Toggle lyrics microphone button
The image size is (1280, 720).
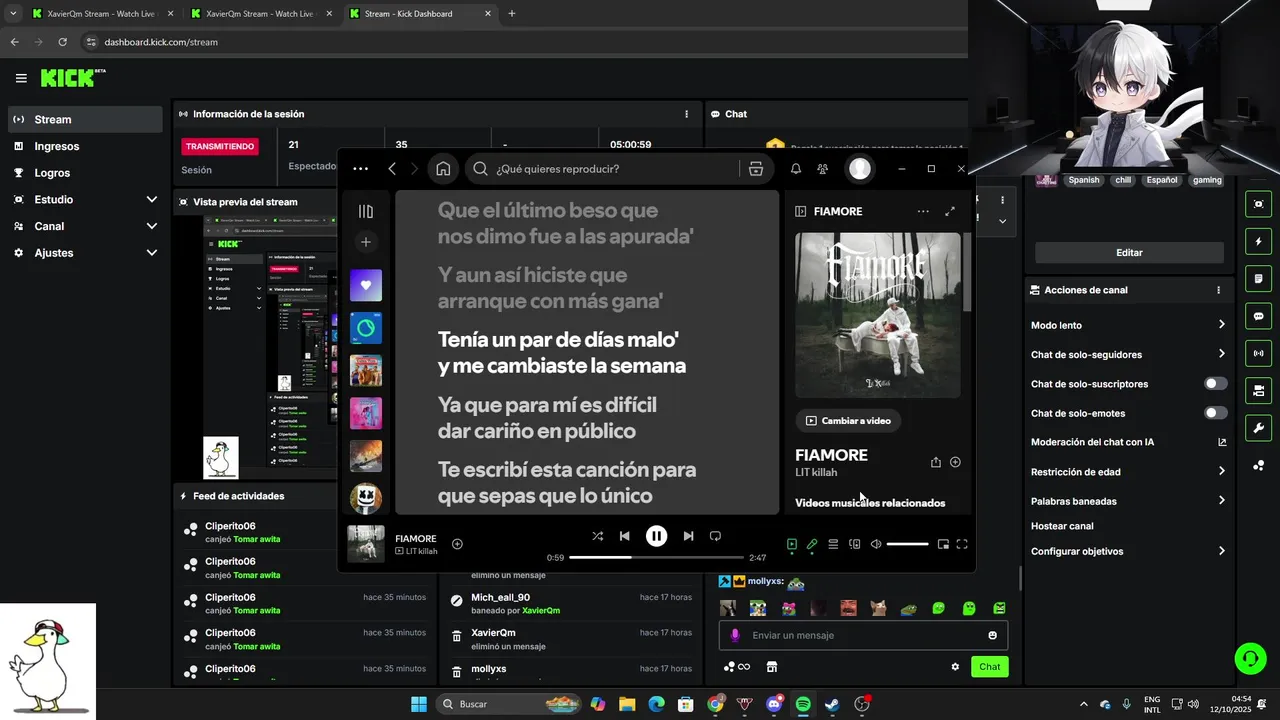[812, 544]
